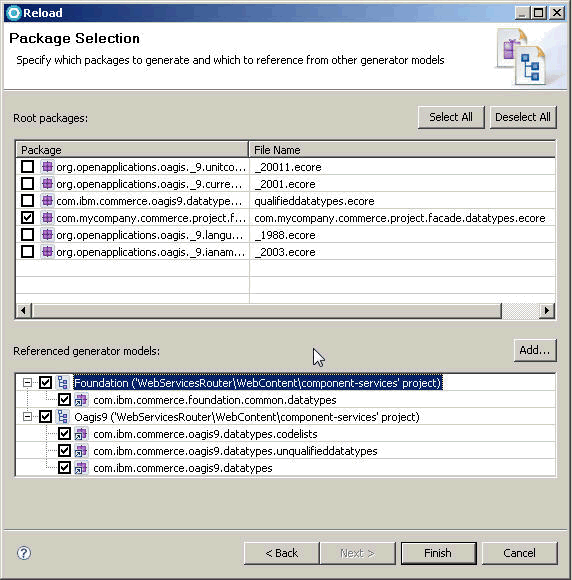Click the Reload window title icon

click(x=14, y=13)
